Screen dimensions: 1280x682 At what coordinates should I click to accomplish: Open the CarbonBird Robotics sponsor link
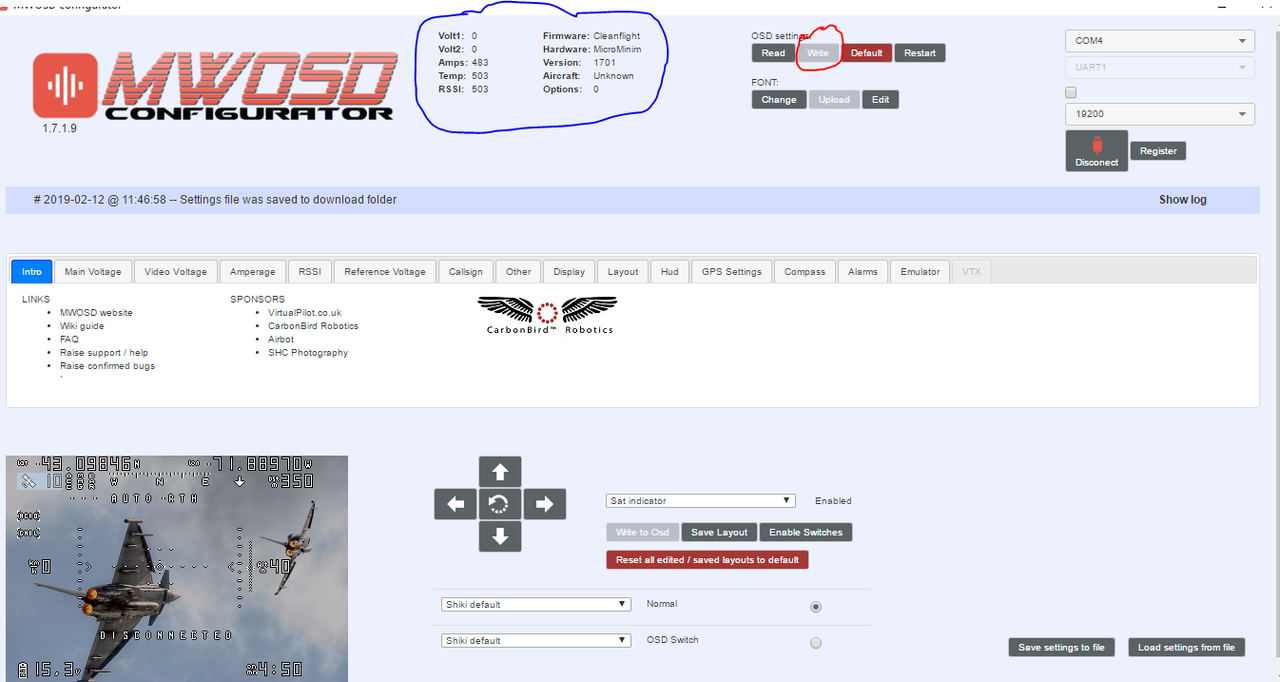tap(313, 326)
